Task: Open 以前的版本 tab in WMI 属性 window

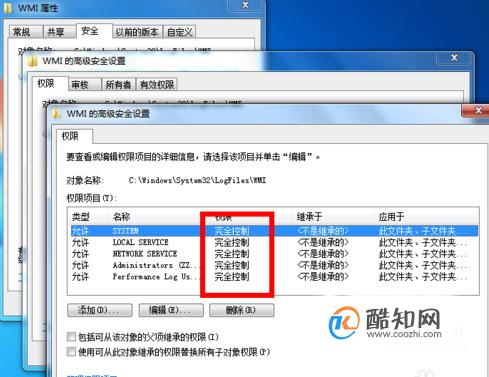Action: [137, 32]
